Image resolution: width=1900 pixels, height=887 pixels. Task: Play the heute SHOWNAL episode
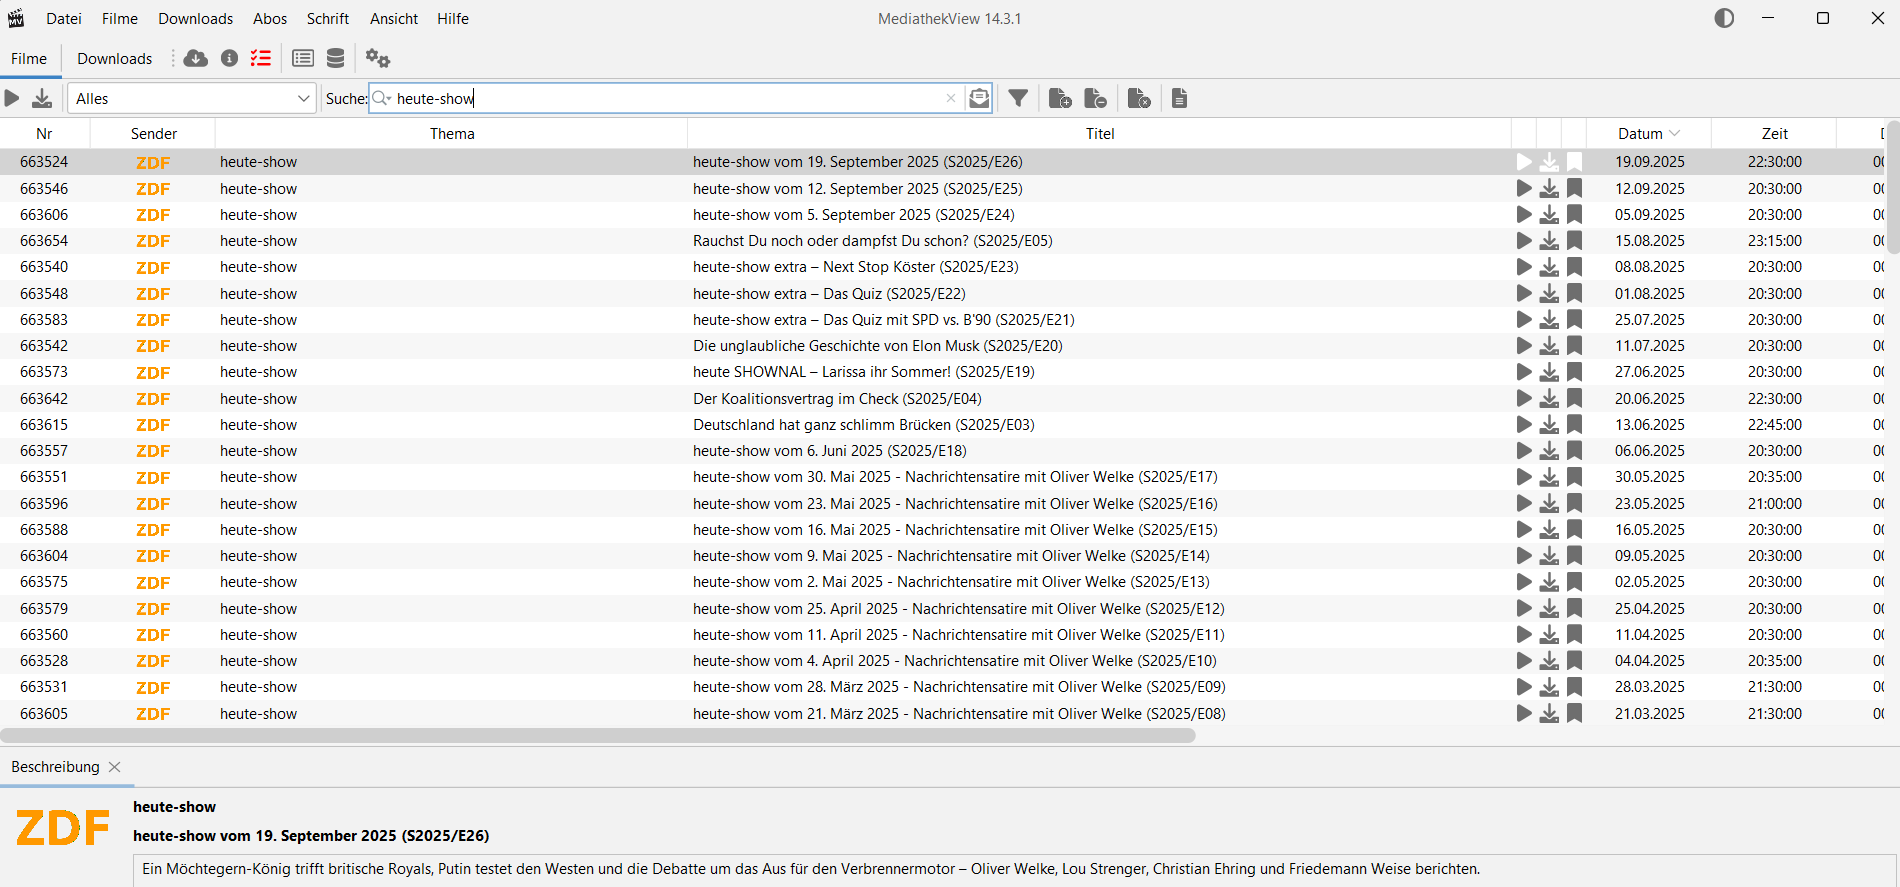1524,372
